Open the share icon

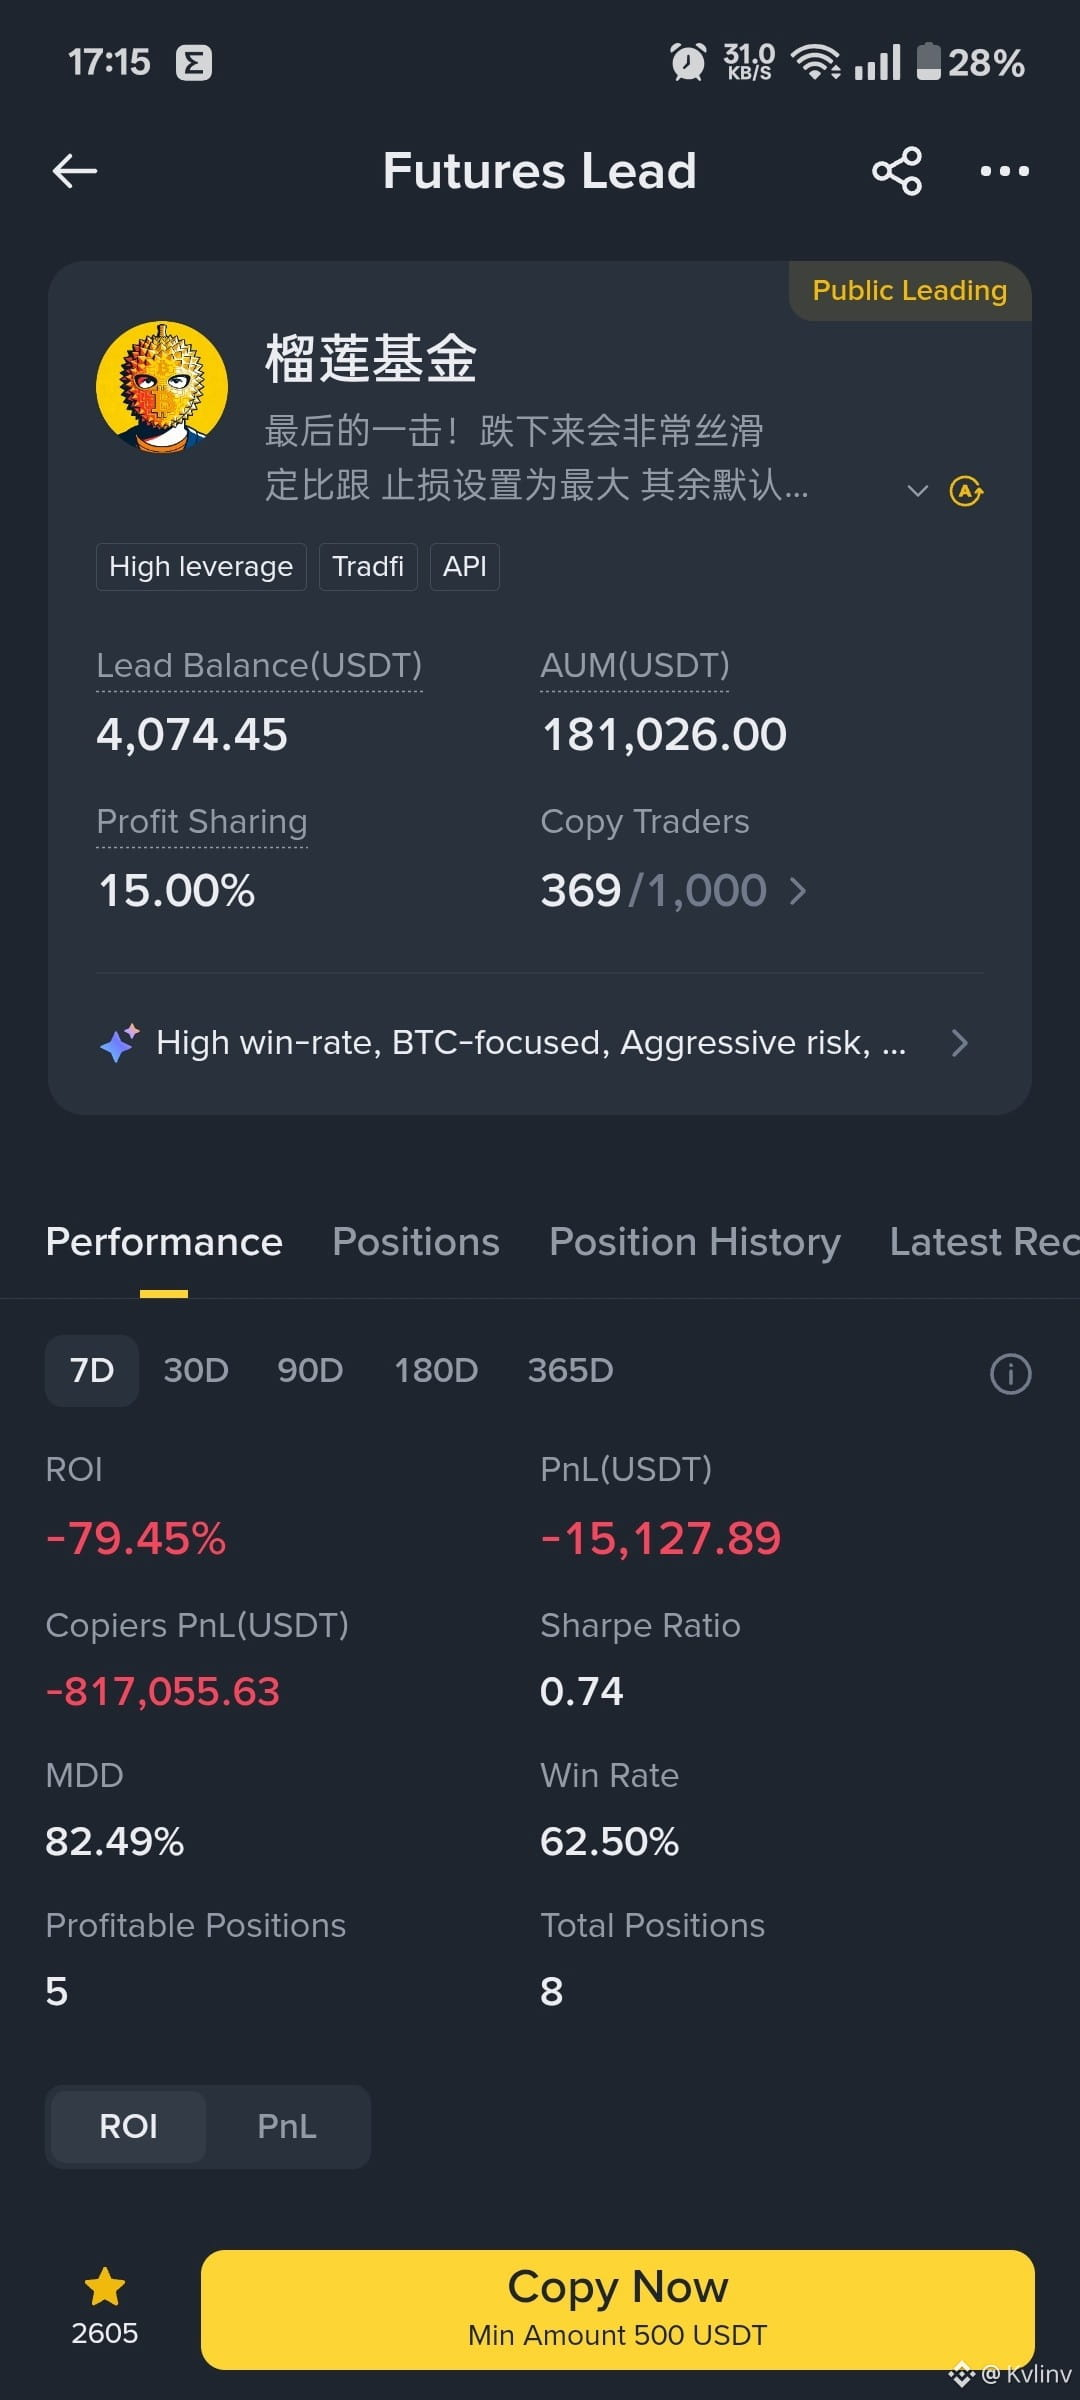coord(897,171)
